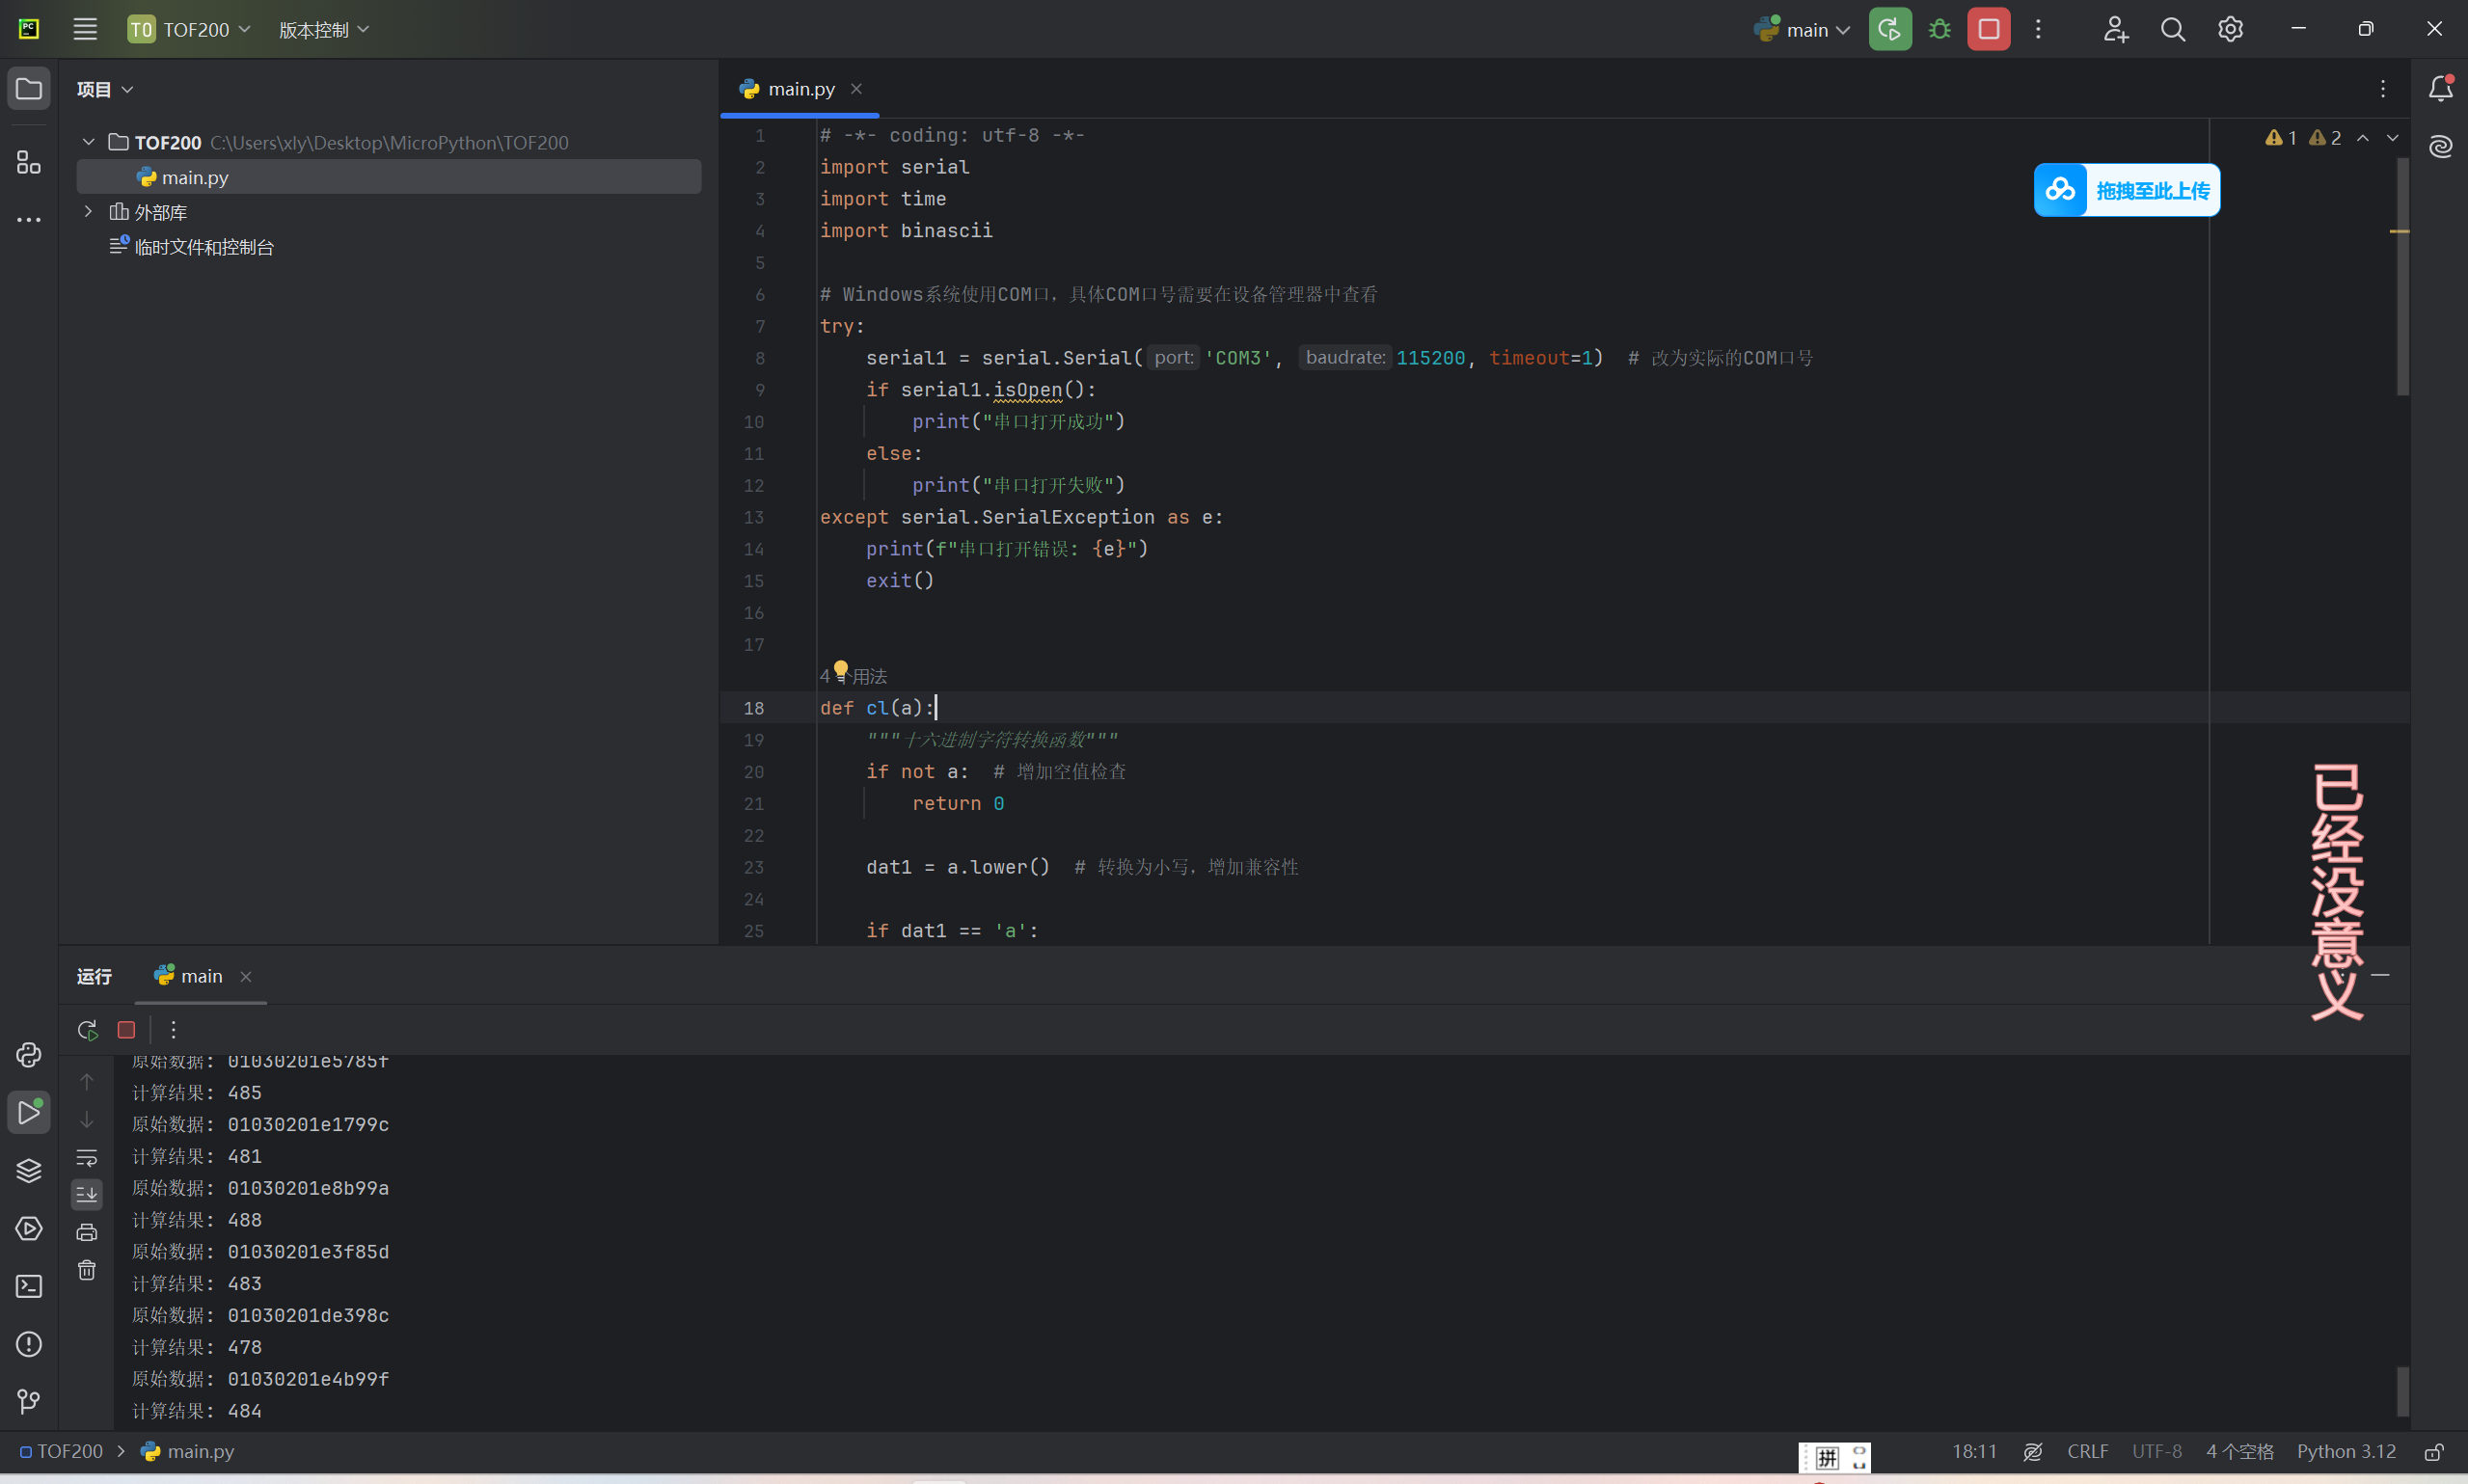Stop the running main process in top toolbar
The image size is (2468, 1484).
tap(1988, 30)
